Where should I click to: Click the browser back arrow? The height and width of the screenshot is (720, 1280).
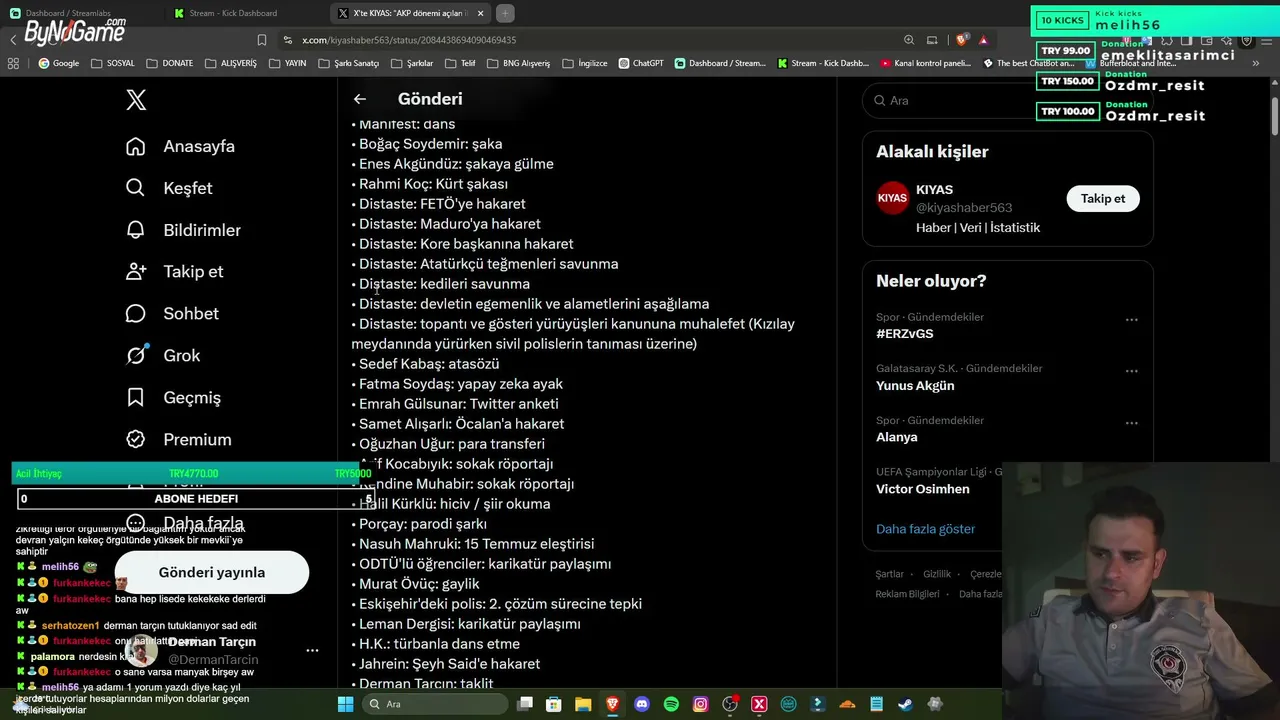click(13, 40)
